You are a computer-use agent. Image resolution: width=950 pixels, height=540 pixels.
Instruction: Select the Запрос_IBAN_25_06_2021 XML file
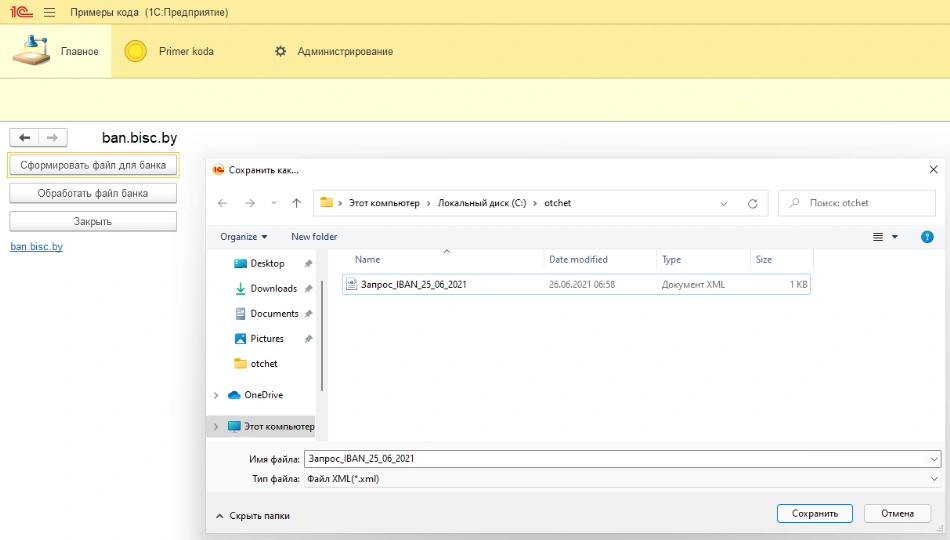click(x=413, y=284)
